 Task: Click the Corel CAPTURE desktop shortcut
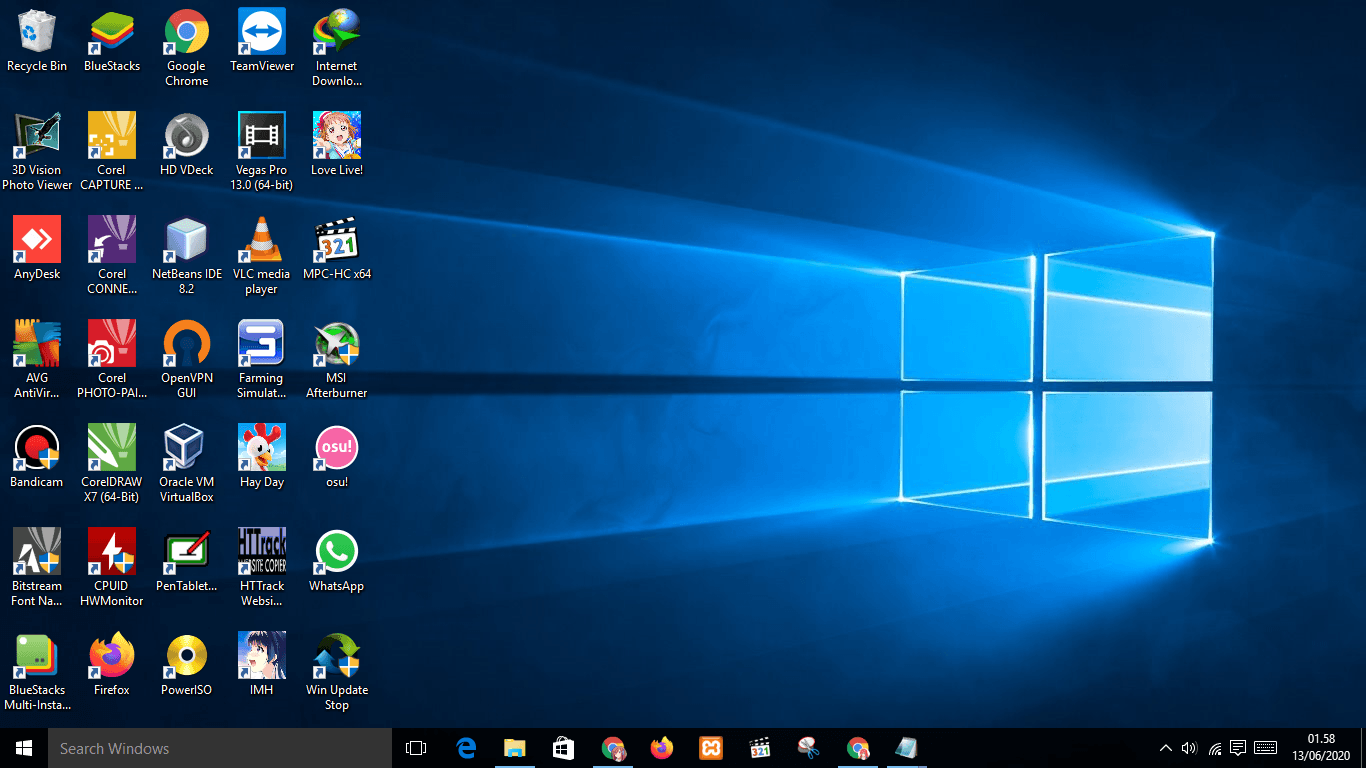[112, 151]
